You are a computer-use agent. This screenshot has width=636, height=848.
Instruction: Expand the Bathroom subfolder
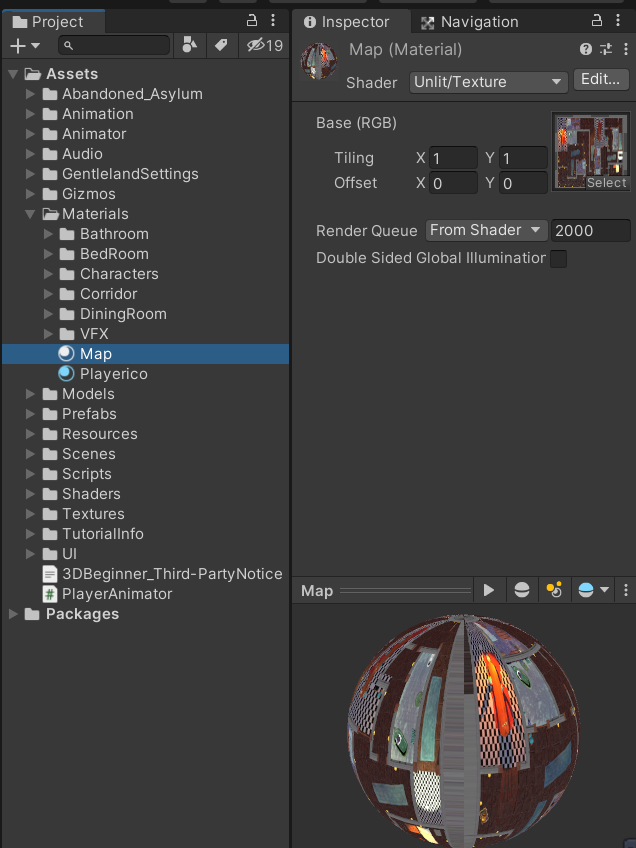pos(48,234)
